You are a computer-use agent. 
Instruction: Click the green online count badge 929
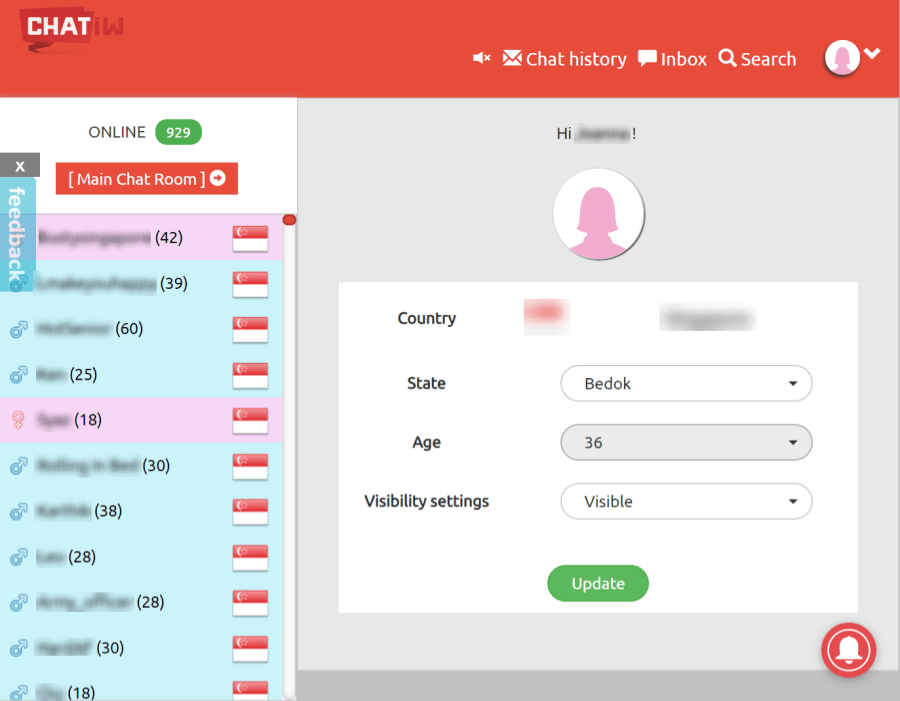(x=178, y=132)
